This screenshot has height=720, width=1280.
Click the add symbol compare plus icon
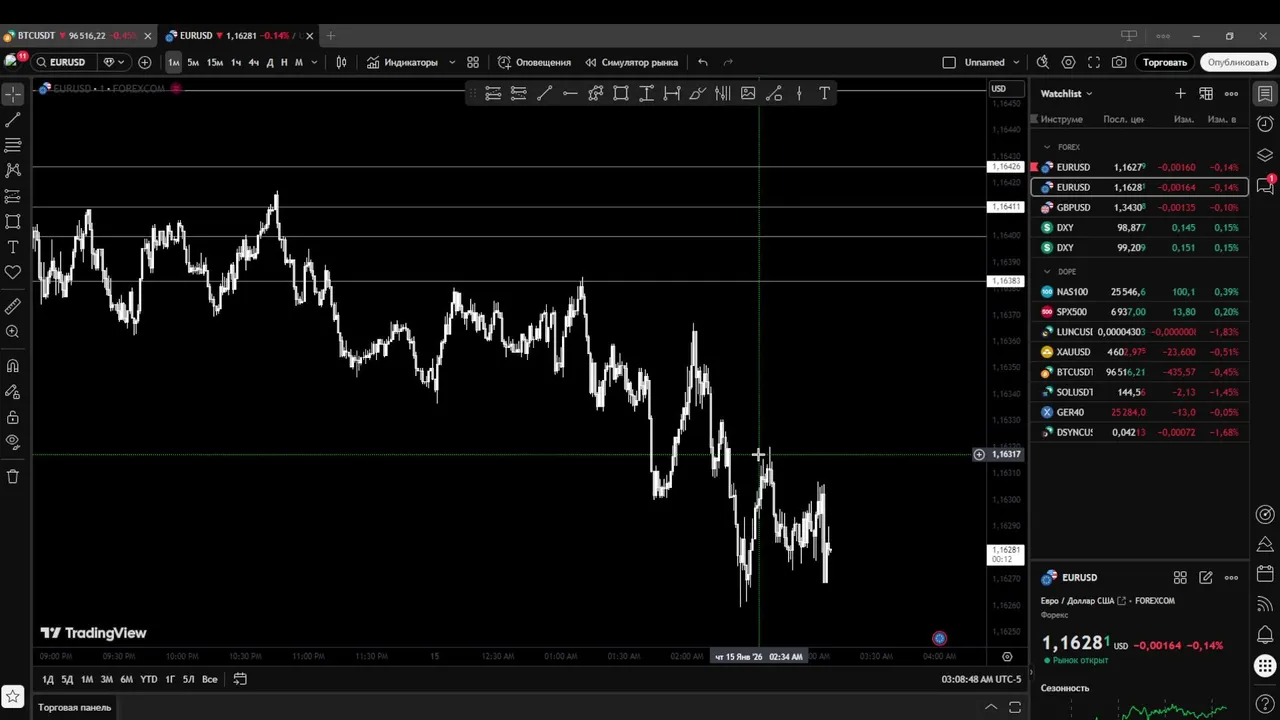(145, 62)
